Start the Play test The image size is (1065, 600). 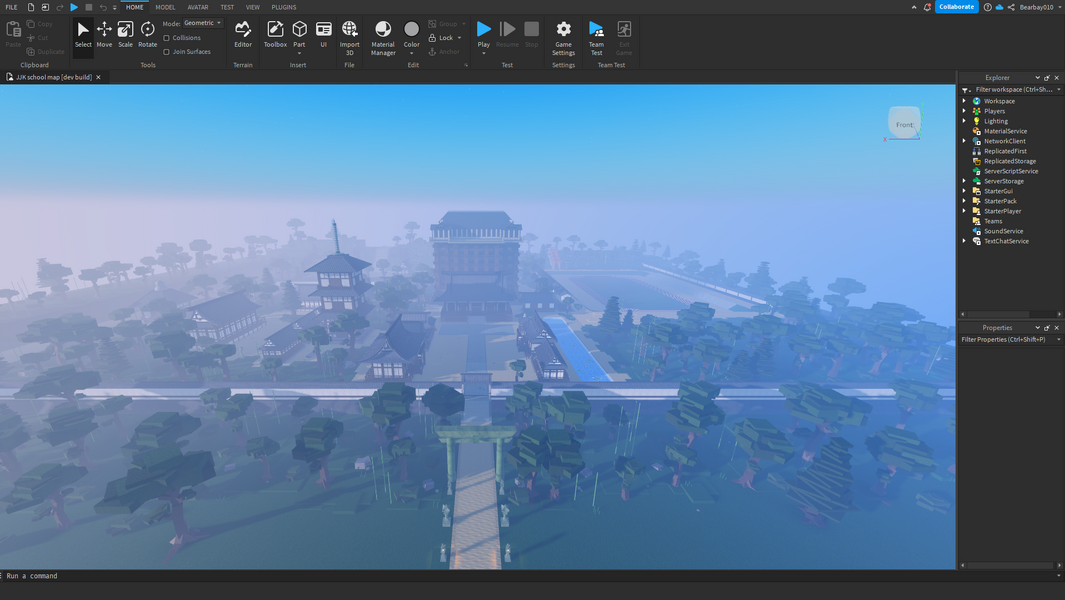pyautogui.click(x=484, y=31)
